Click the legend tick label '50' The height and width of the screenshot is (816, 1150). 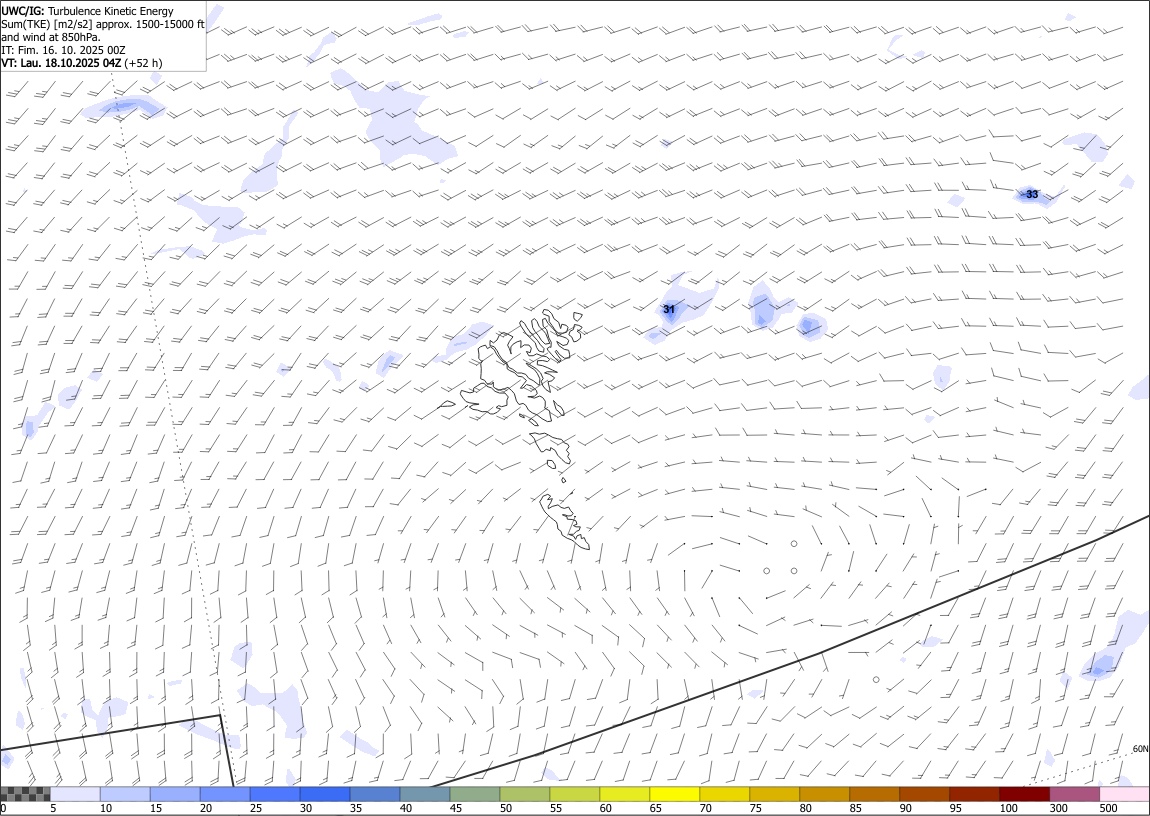tap(505, 808)
